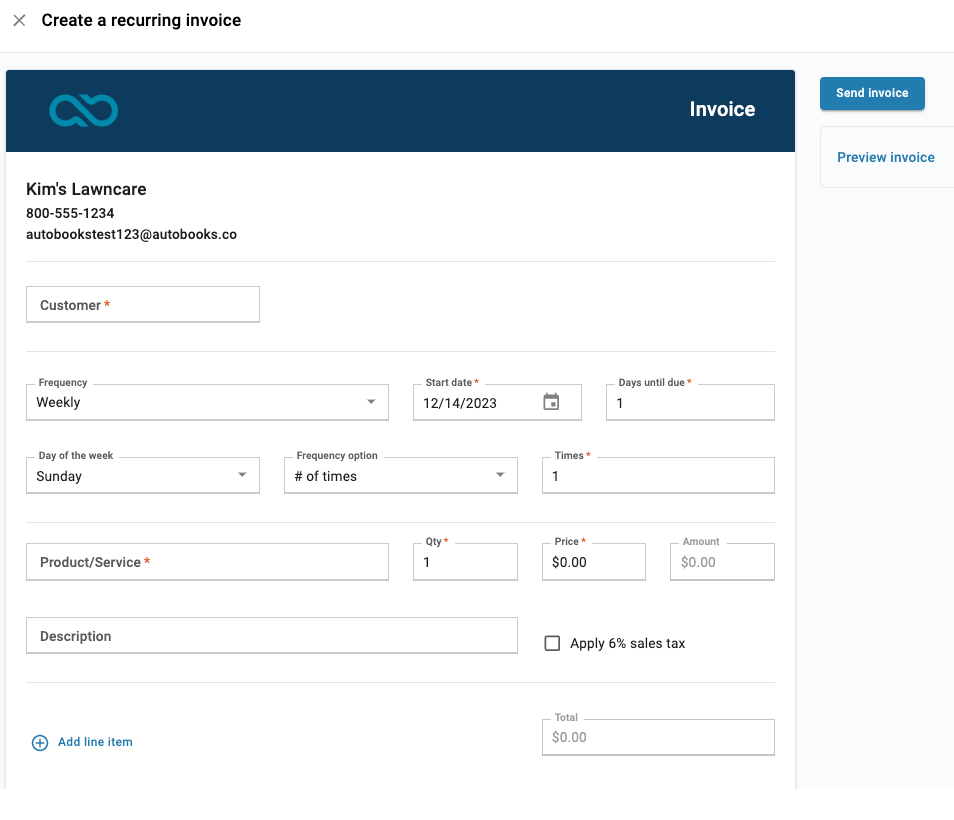Click the X to exit invoice creation
954x820 pixels.
click(18, 20)
